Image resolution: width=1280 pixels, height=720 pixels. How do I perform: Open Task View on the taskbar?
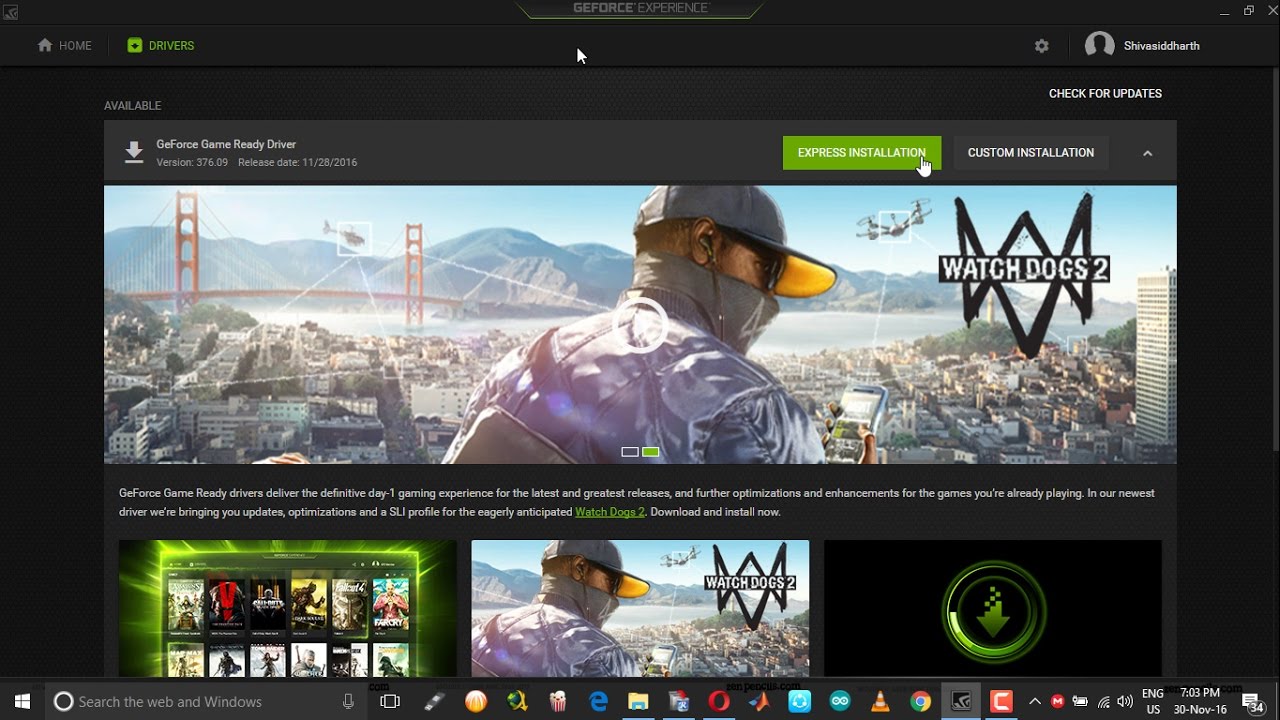tap(390, 702)
